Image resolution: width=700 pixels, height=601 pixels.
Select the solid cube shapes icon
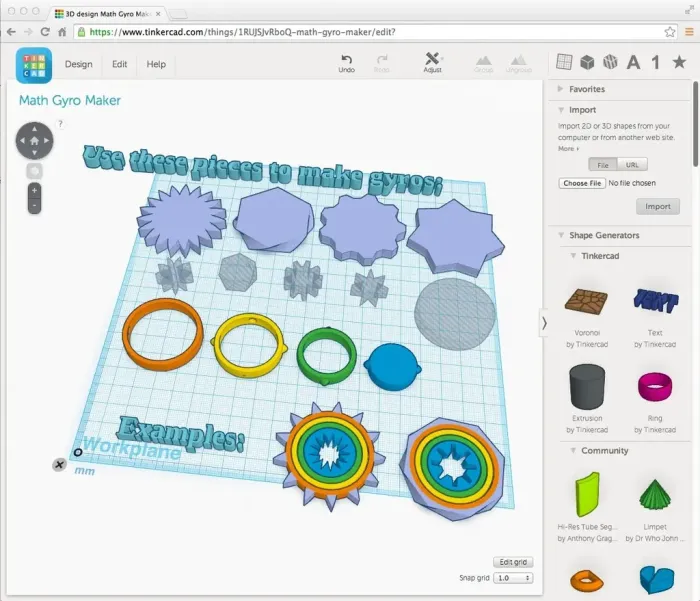click(x=587, y=62)
